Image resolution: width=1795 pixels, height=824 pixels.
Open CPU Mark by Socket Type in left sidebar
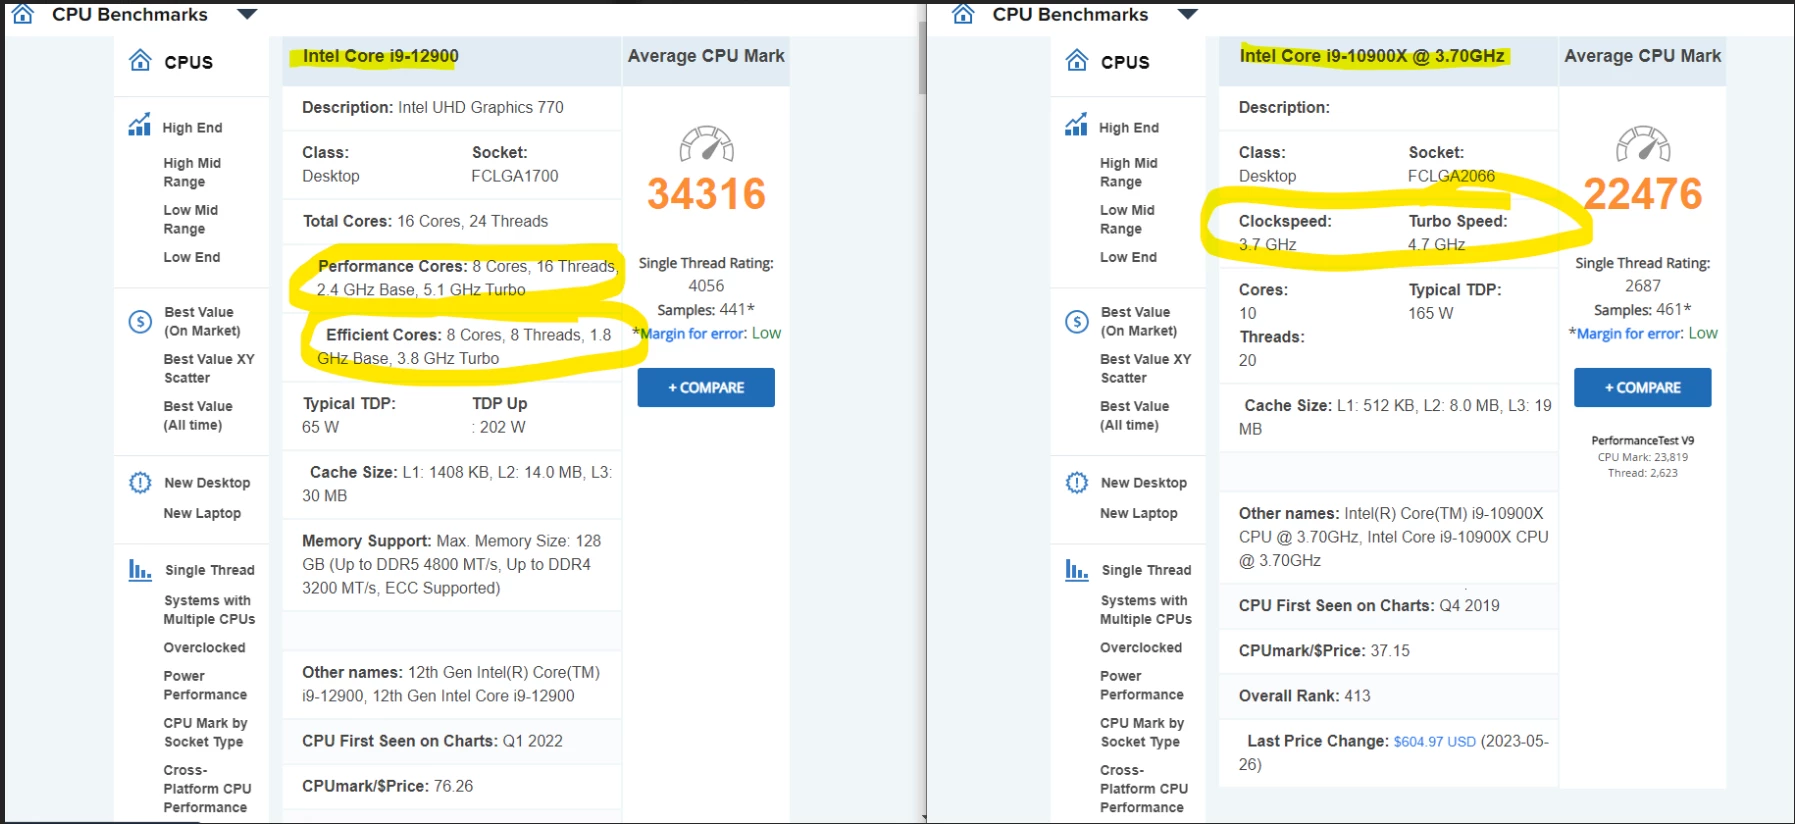pos(205,732)
